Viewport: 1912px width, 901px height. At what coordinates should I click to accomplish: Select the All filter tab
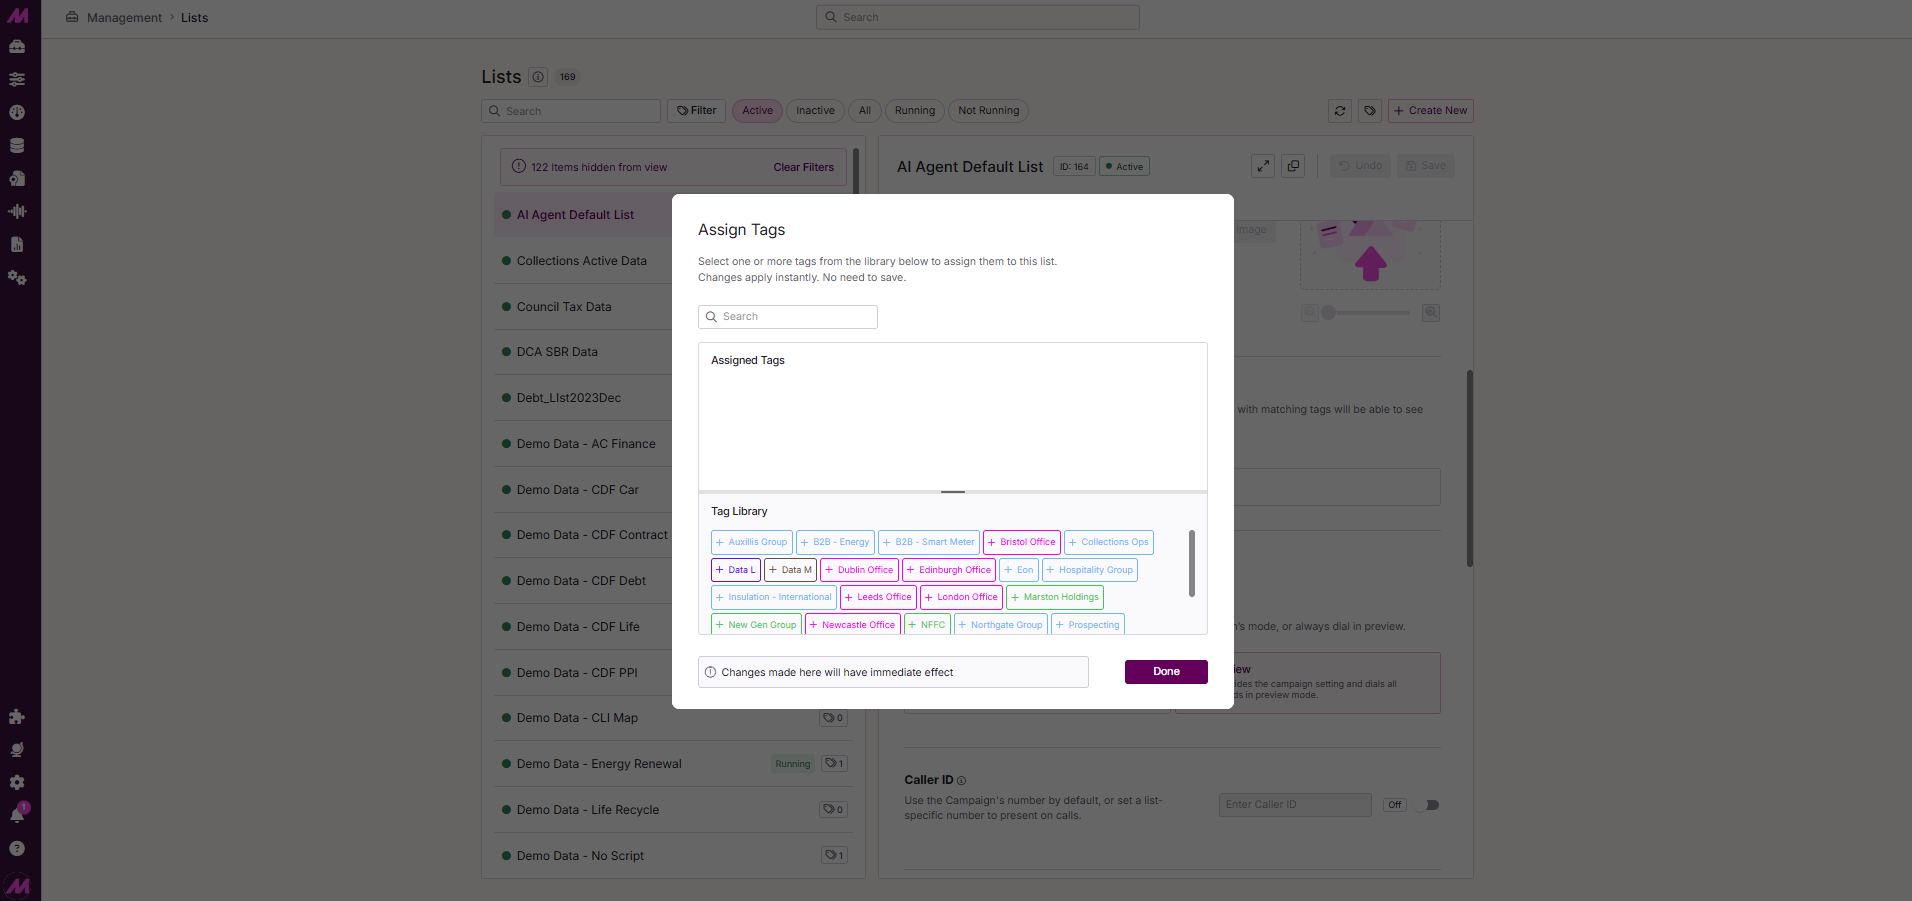point(865,111)
